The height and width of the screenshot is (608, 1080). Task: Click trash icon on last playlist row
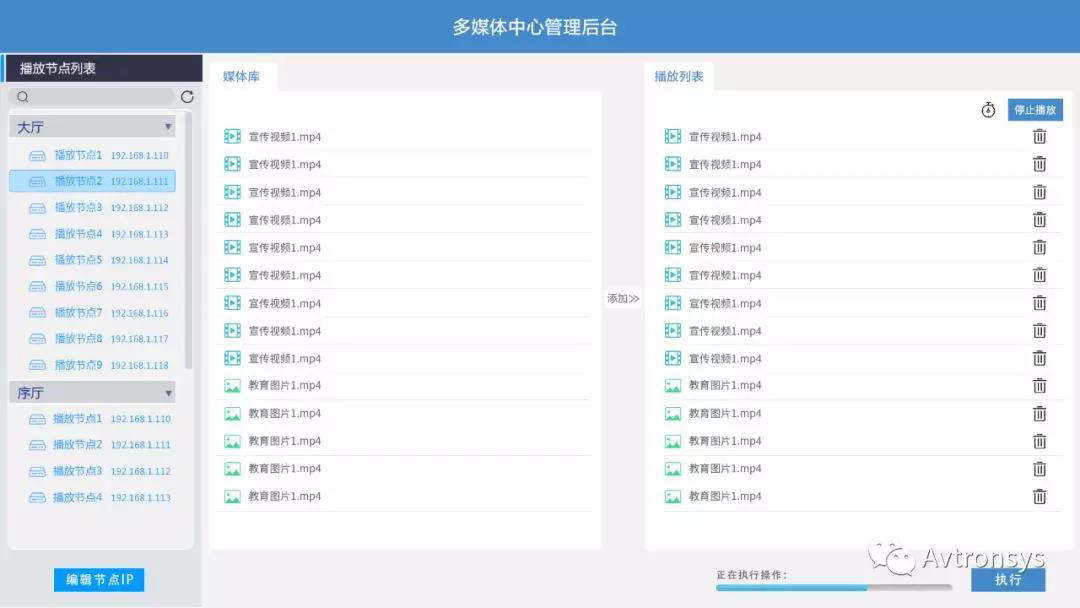tap(1039, 496)
